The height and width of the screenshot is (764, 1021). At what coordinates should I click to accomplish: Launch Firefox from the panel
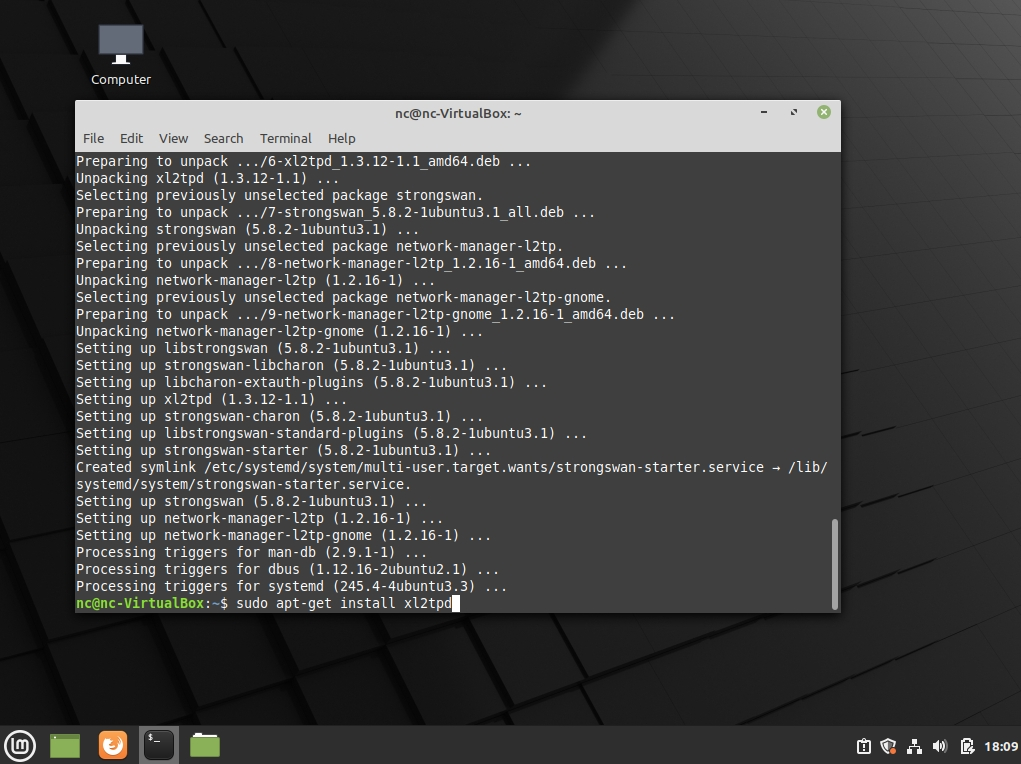coord(113,745)
